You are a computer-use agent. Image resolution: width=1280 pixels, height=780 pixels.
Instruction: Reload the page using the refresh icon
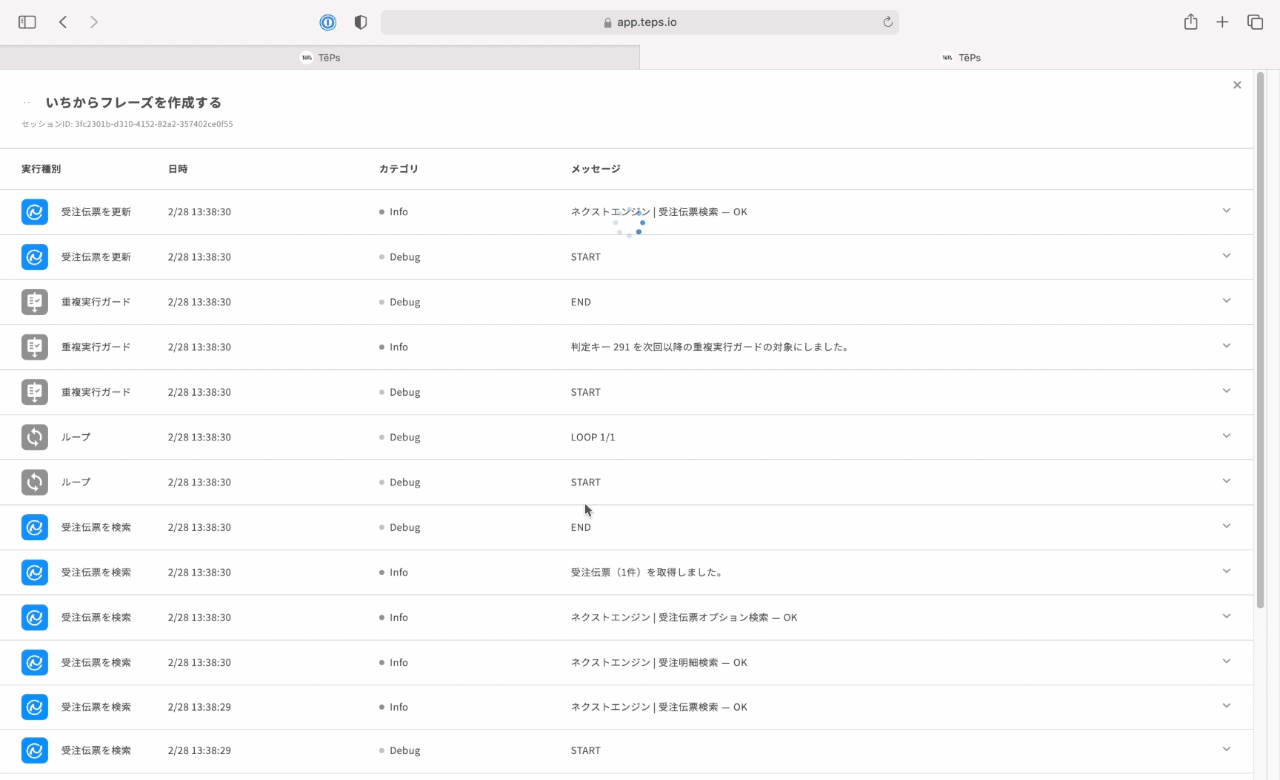(x=887, y=22)
